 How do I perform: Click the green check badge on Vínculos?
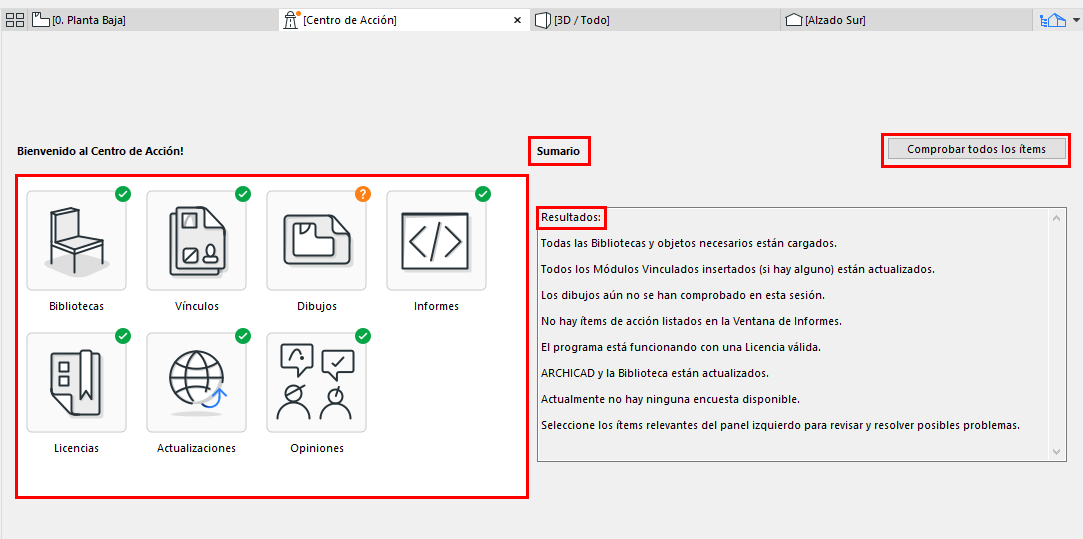click(x=243, y=194)
